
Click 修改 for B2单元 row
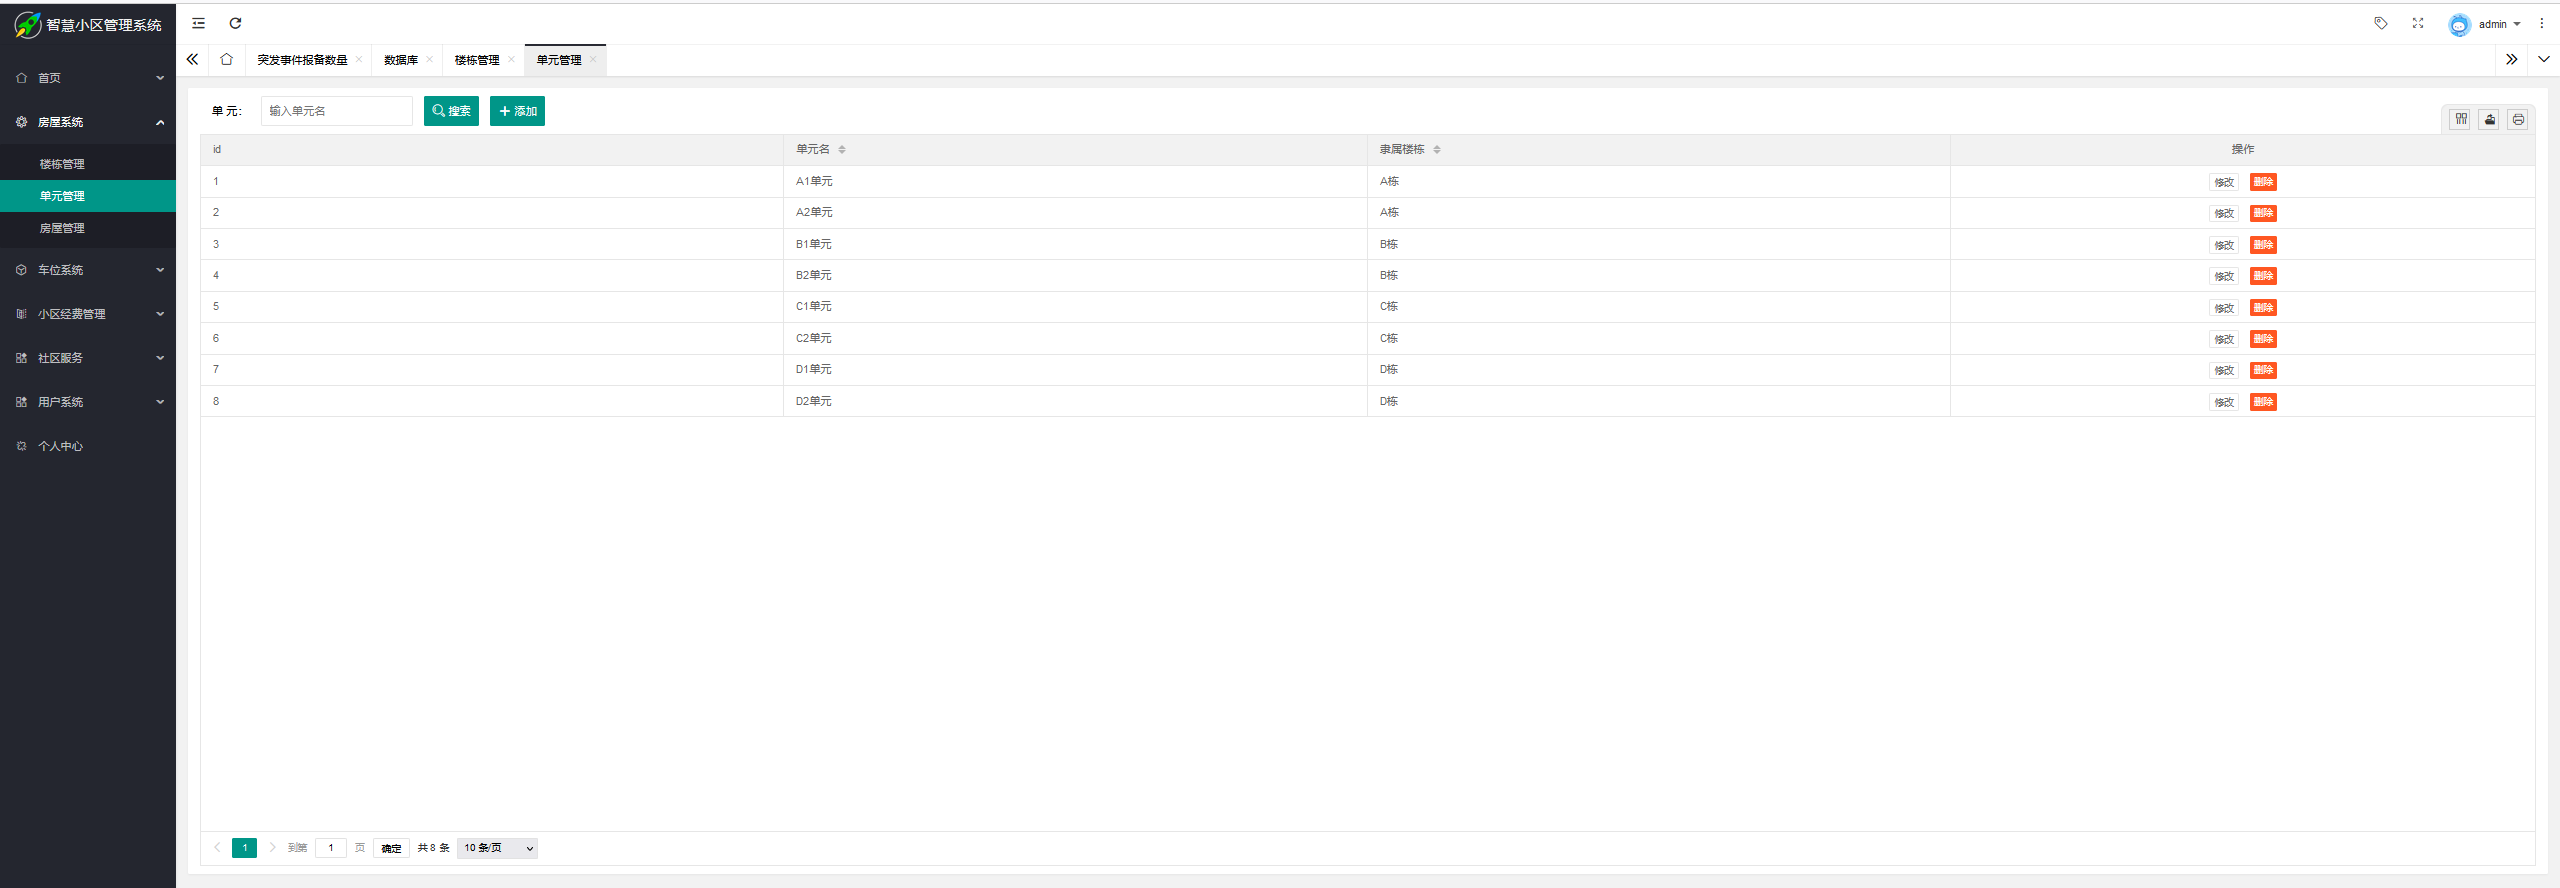(2224, 276)
